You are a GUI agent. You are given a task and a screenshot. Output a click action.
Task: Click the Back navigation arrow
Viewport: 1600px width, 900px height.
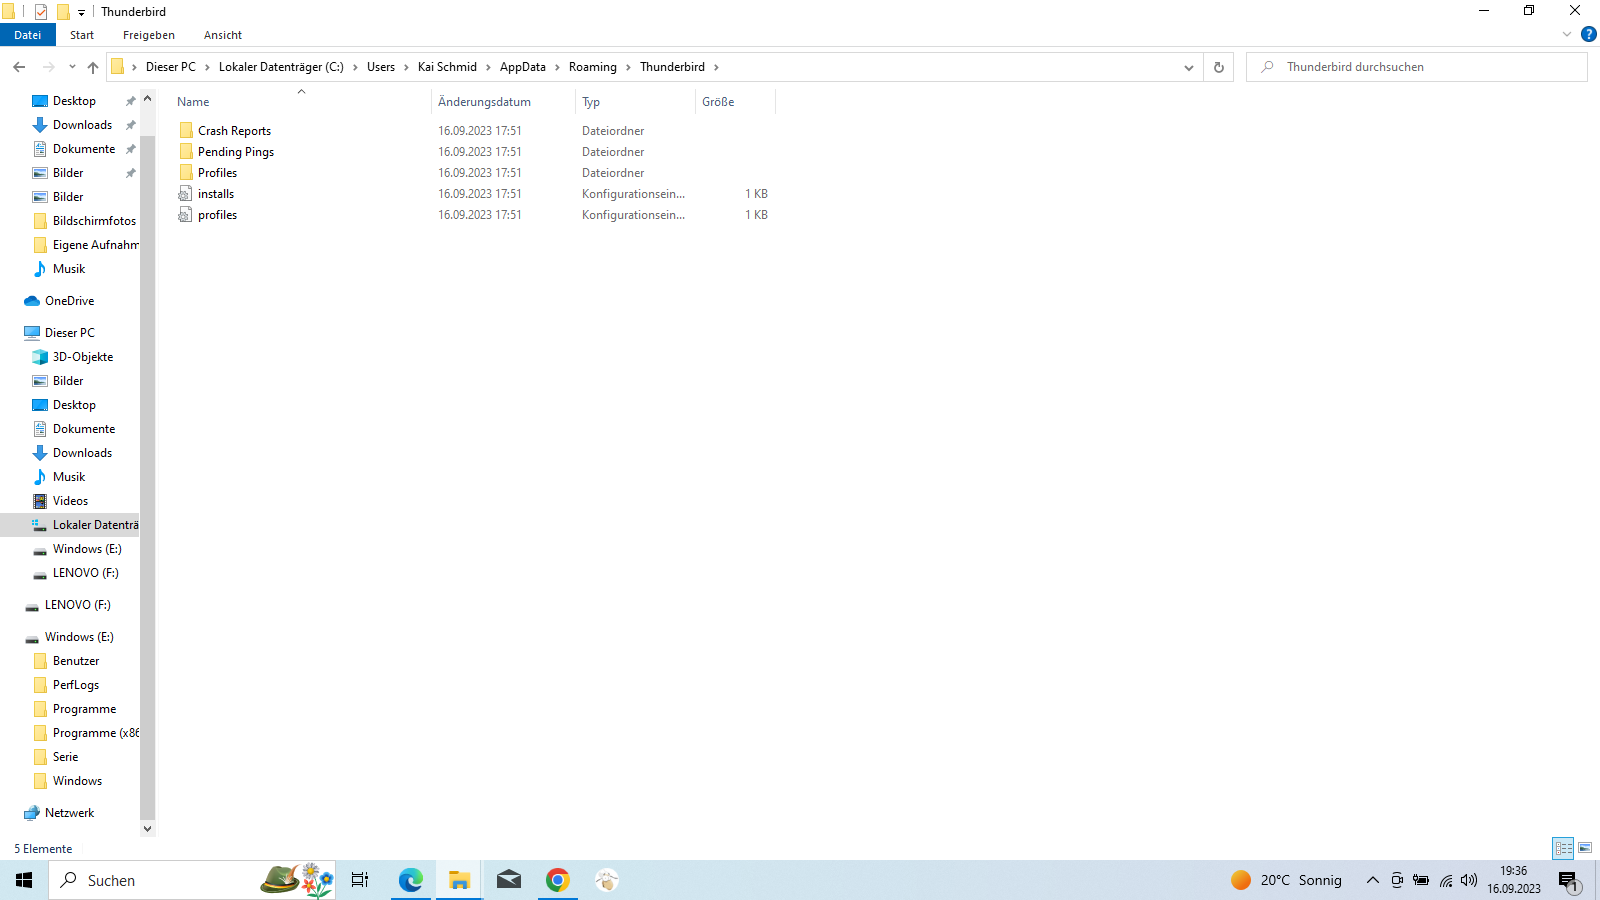(19, 67)
